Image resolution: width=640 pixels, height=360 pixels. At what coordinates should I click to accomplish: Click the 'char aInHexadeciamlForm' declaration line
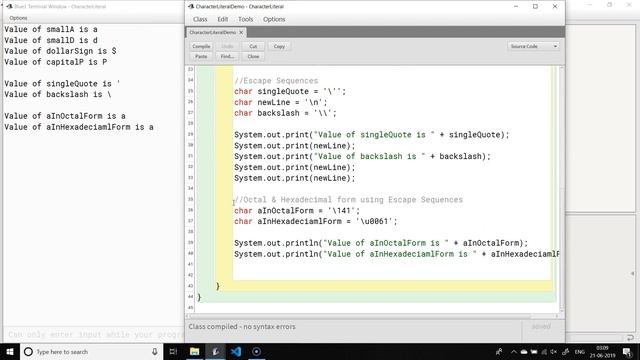click(x=316, y=221)
